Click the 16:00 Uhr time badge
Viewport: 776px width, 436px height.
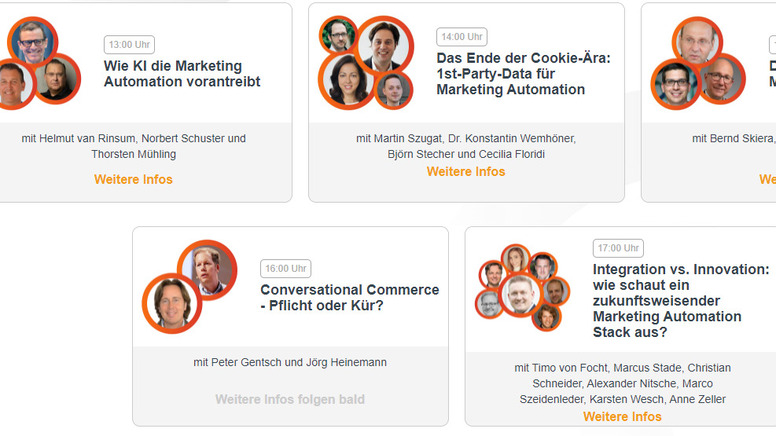click(286, 269)
